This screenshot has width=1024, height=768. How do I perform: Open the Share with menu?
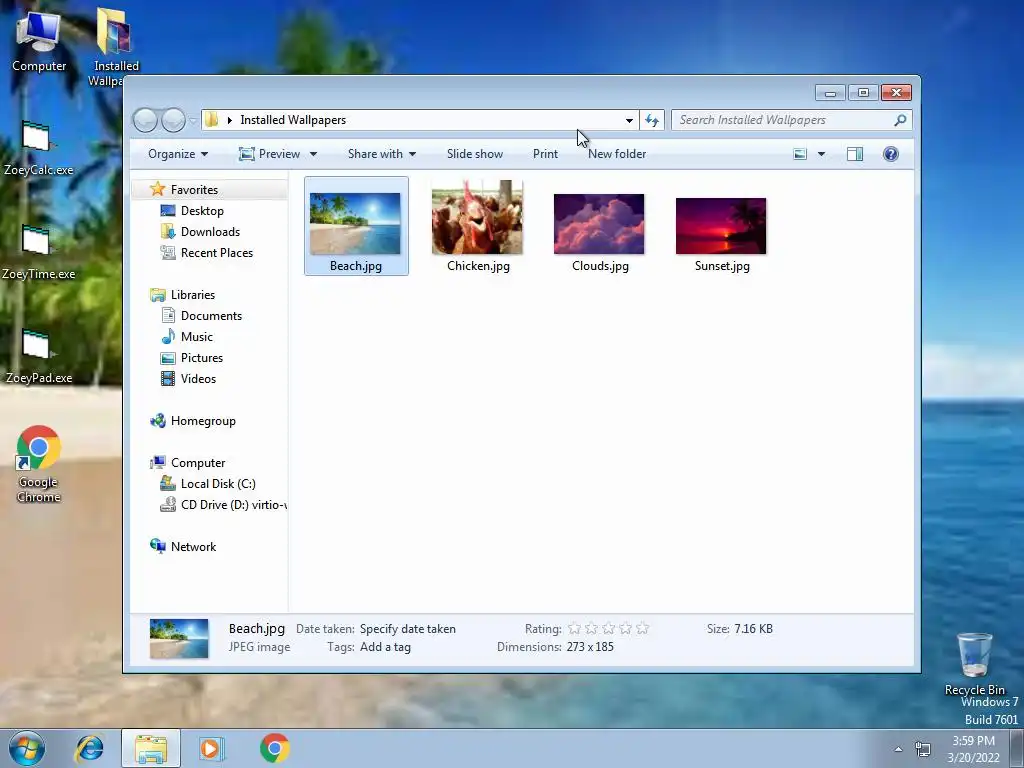click(x=381, y=154)
